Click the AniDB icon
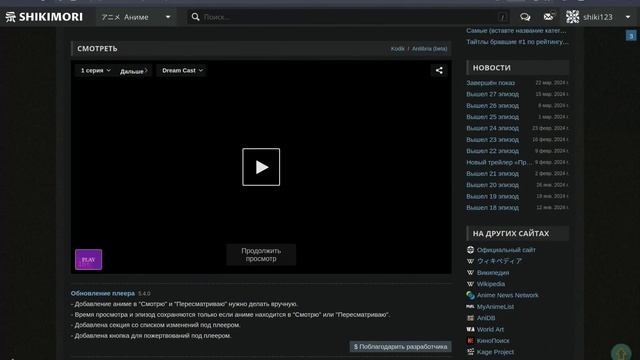 pyautogui.click(x=470, y=318)
